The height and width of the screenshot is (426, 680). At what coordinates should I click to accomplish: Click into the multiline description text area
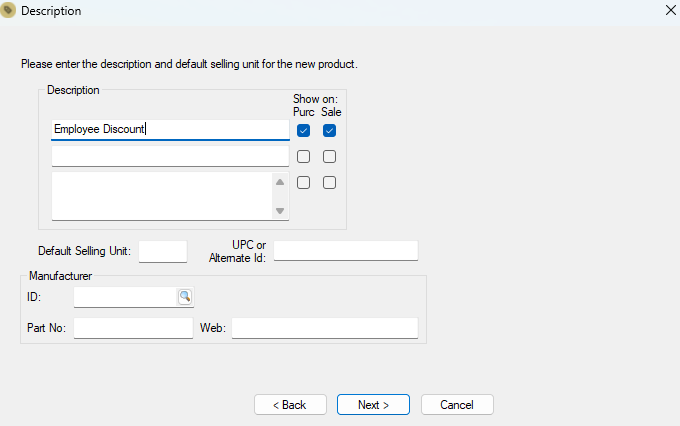[162, 196]
